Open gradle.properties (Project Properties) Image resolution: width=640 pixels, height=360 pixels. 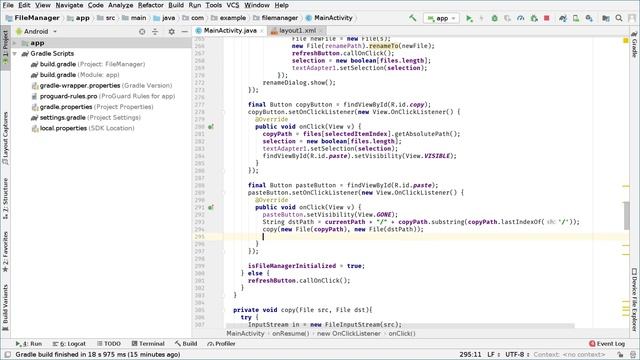[92, 107]
